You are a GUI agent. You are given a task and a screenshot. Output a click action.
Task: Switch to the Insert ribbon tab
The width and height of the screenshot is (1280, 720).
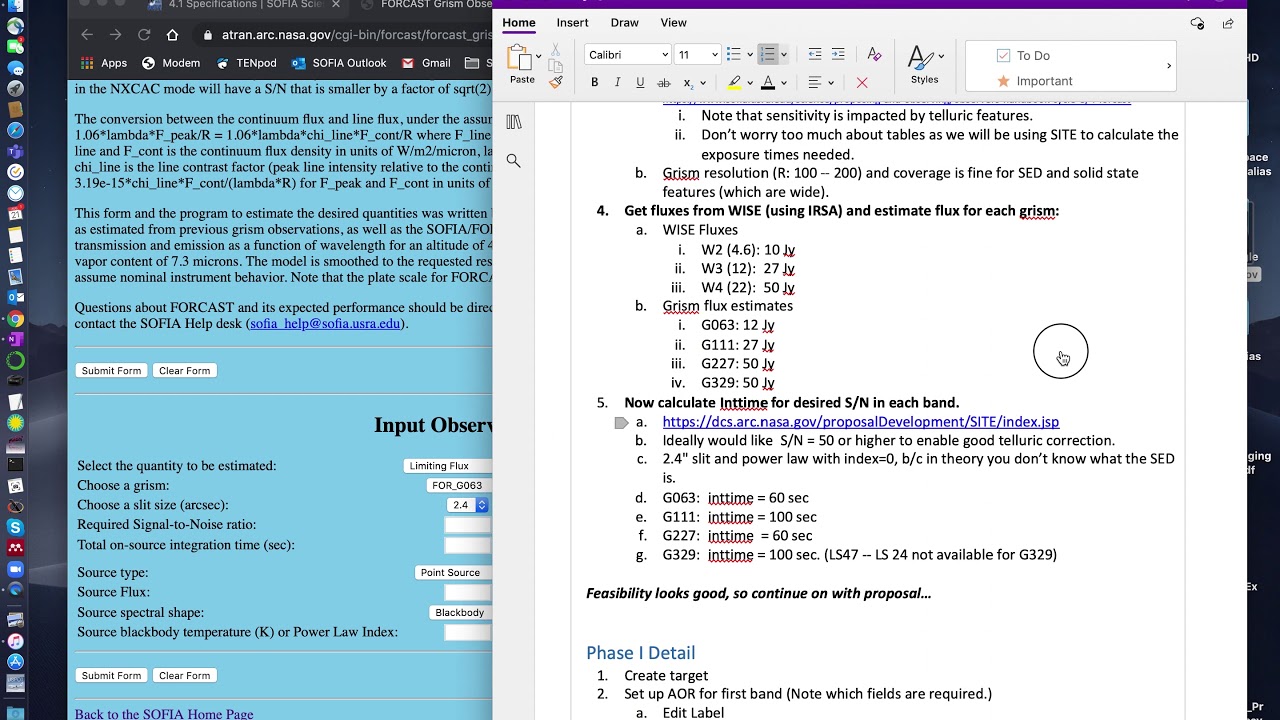(573, 23)
